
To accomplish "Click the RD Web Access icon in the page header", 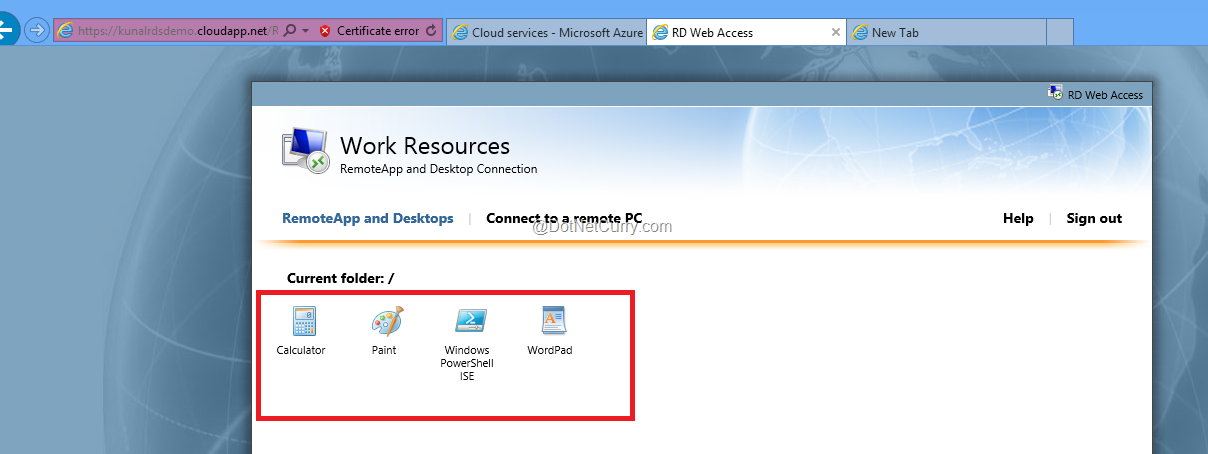I will click(1055, 93).
